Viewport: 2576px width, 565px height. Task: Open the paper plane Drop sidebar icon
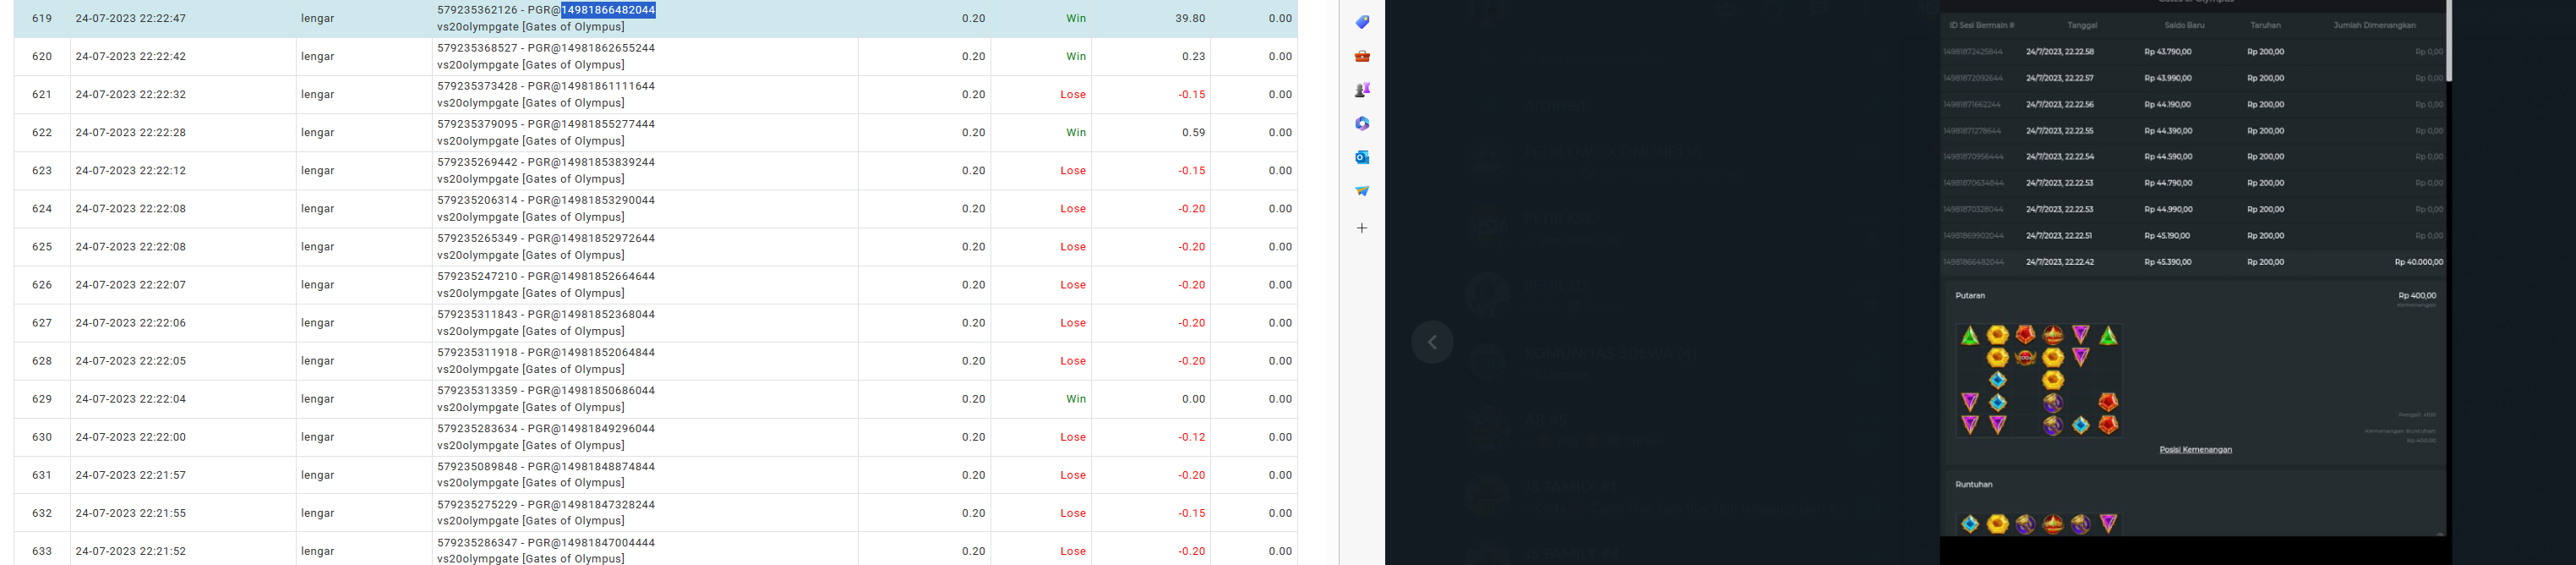1362,191
